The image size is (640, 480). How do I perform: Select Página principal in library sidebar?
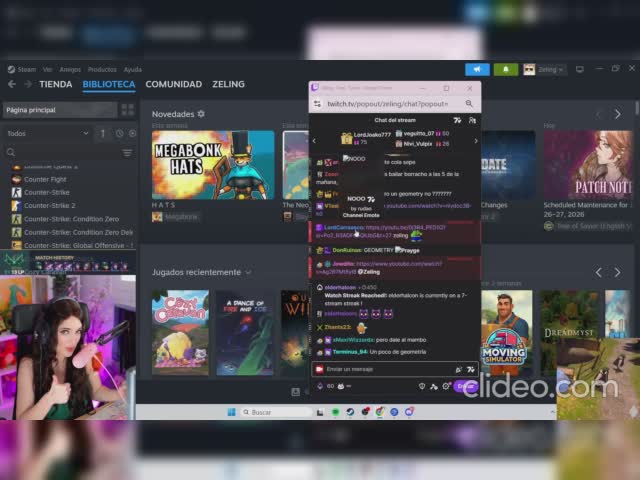pyautogui.click(x=60, y=110)
